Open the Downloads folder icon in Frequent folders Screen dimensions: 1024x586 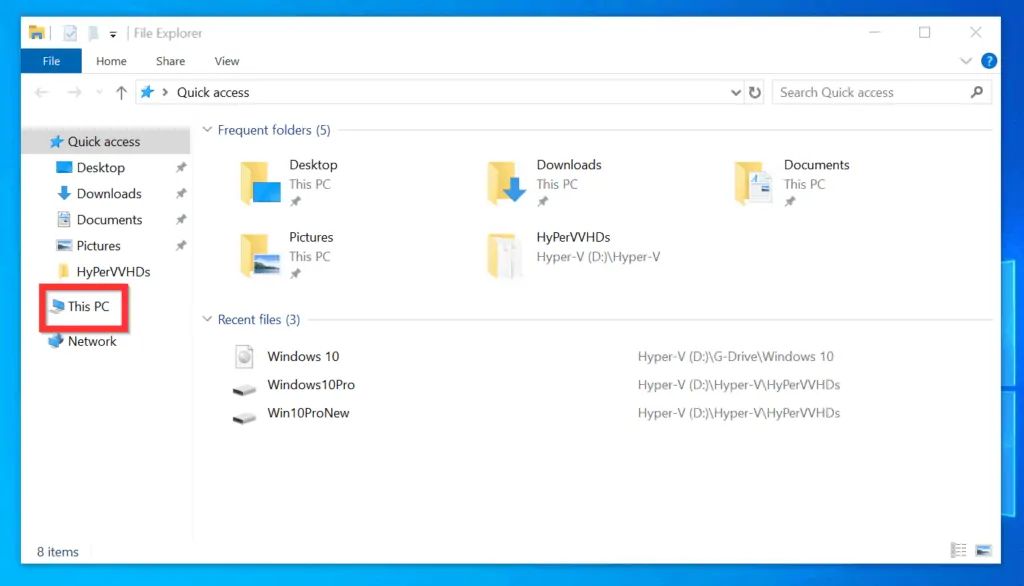[x=507, y=183]
